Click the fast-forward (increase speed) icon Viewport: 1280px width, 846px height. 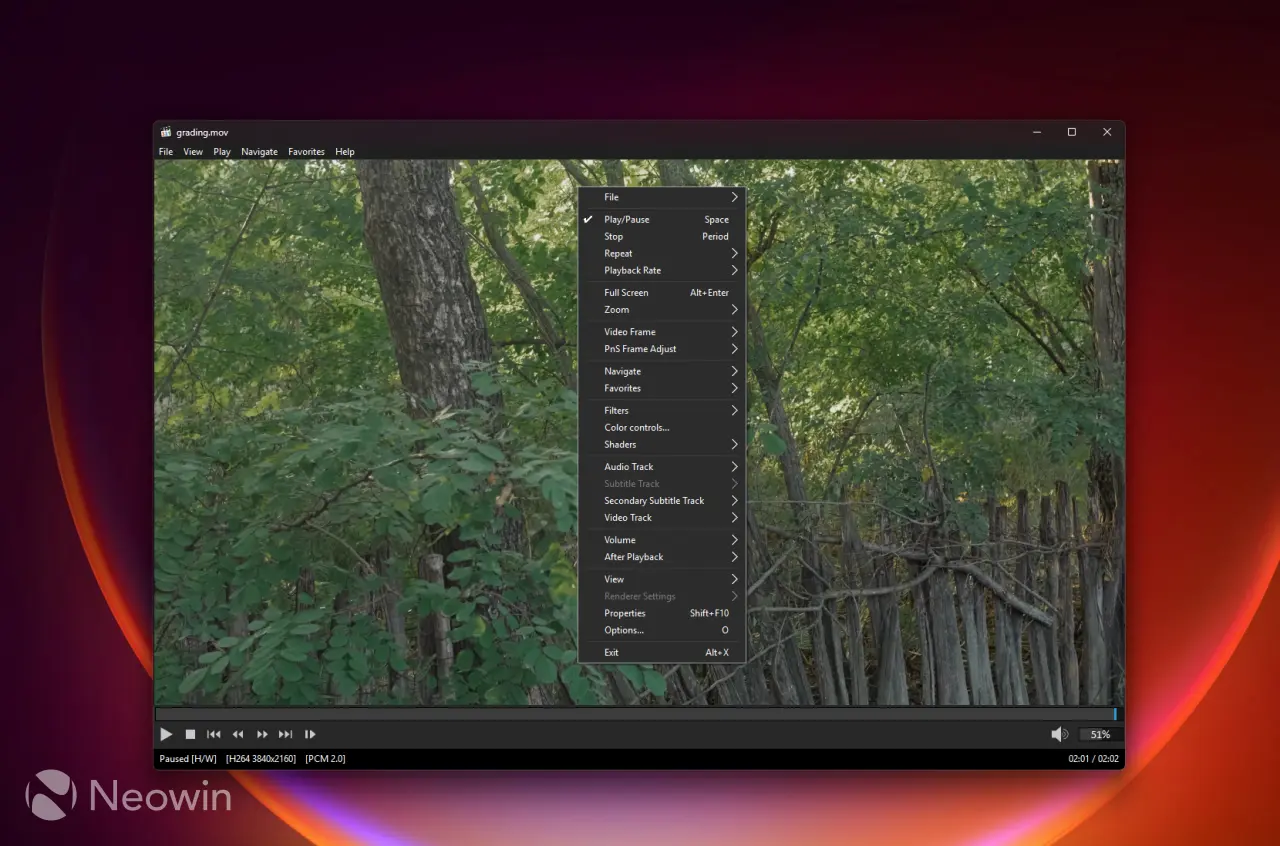[262, 734]
